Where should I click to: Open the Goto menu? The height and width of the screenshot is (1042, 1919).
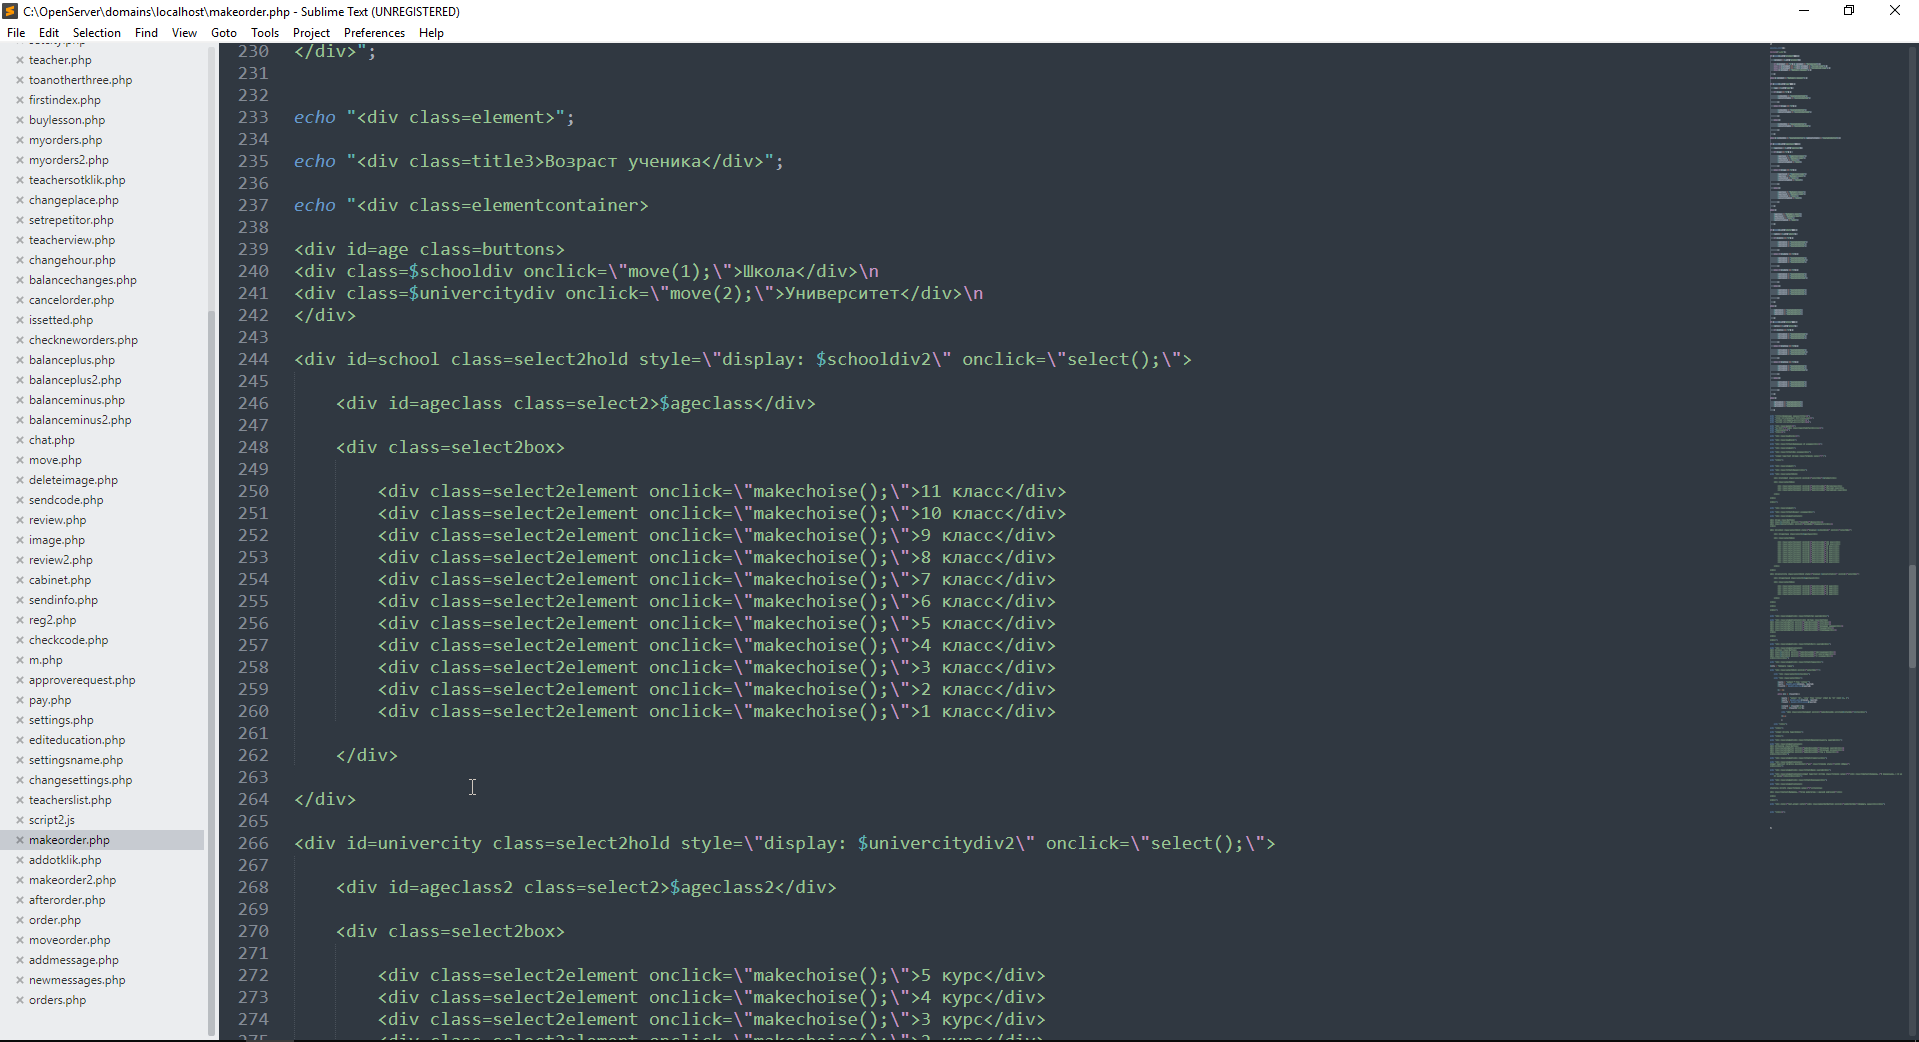click(x=224, y=33)
